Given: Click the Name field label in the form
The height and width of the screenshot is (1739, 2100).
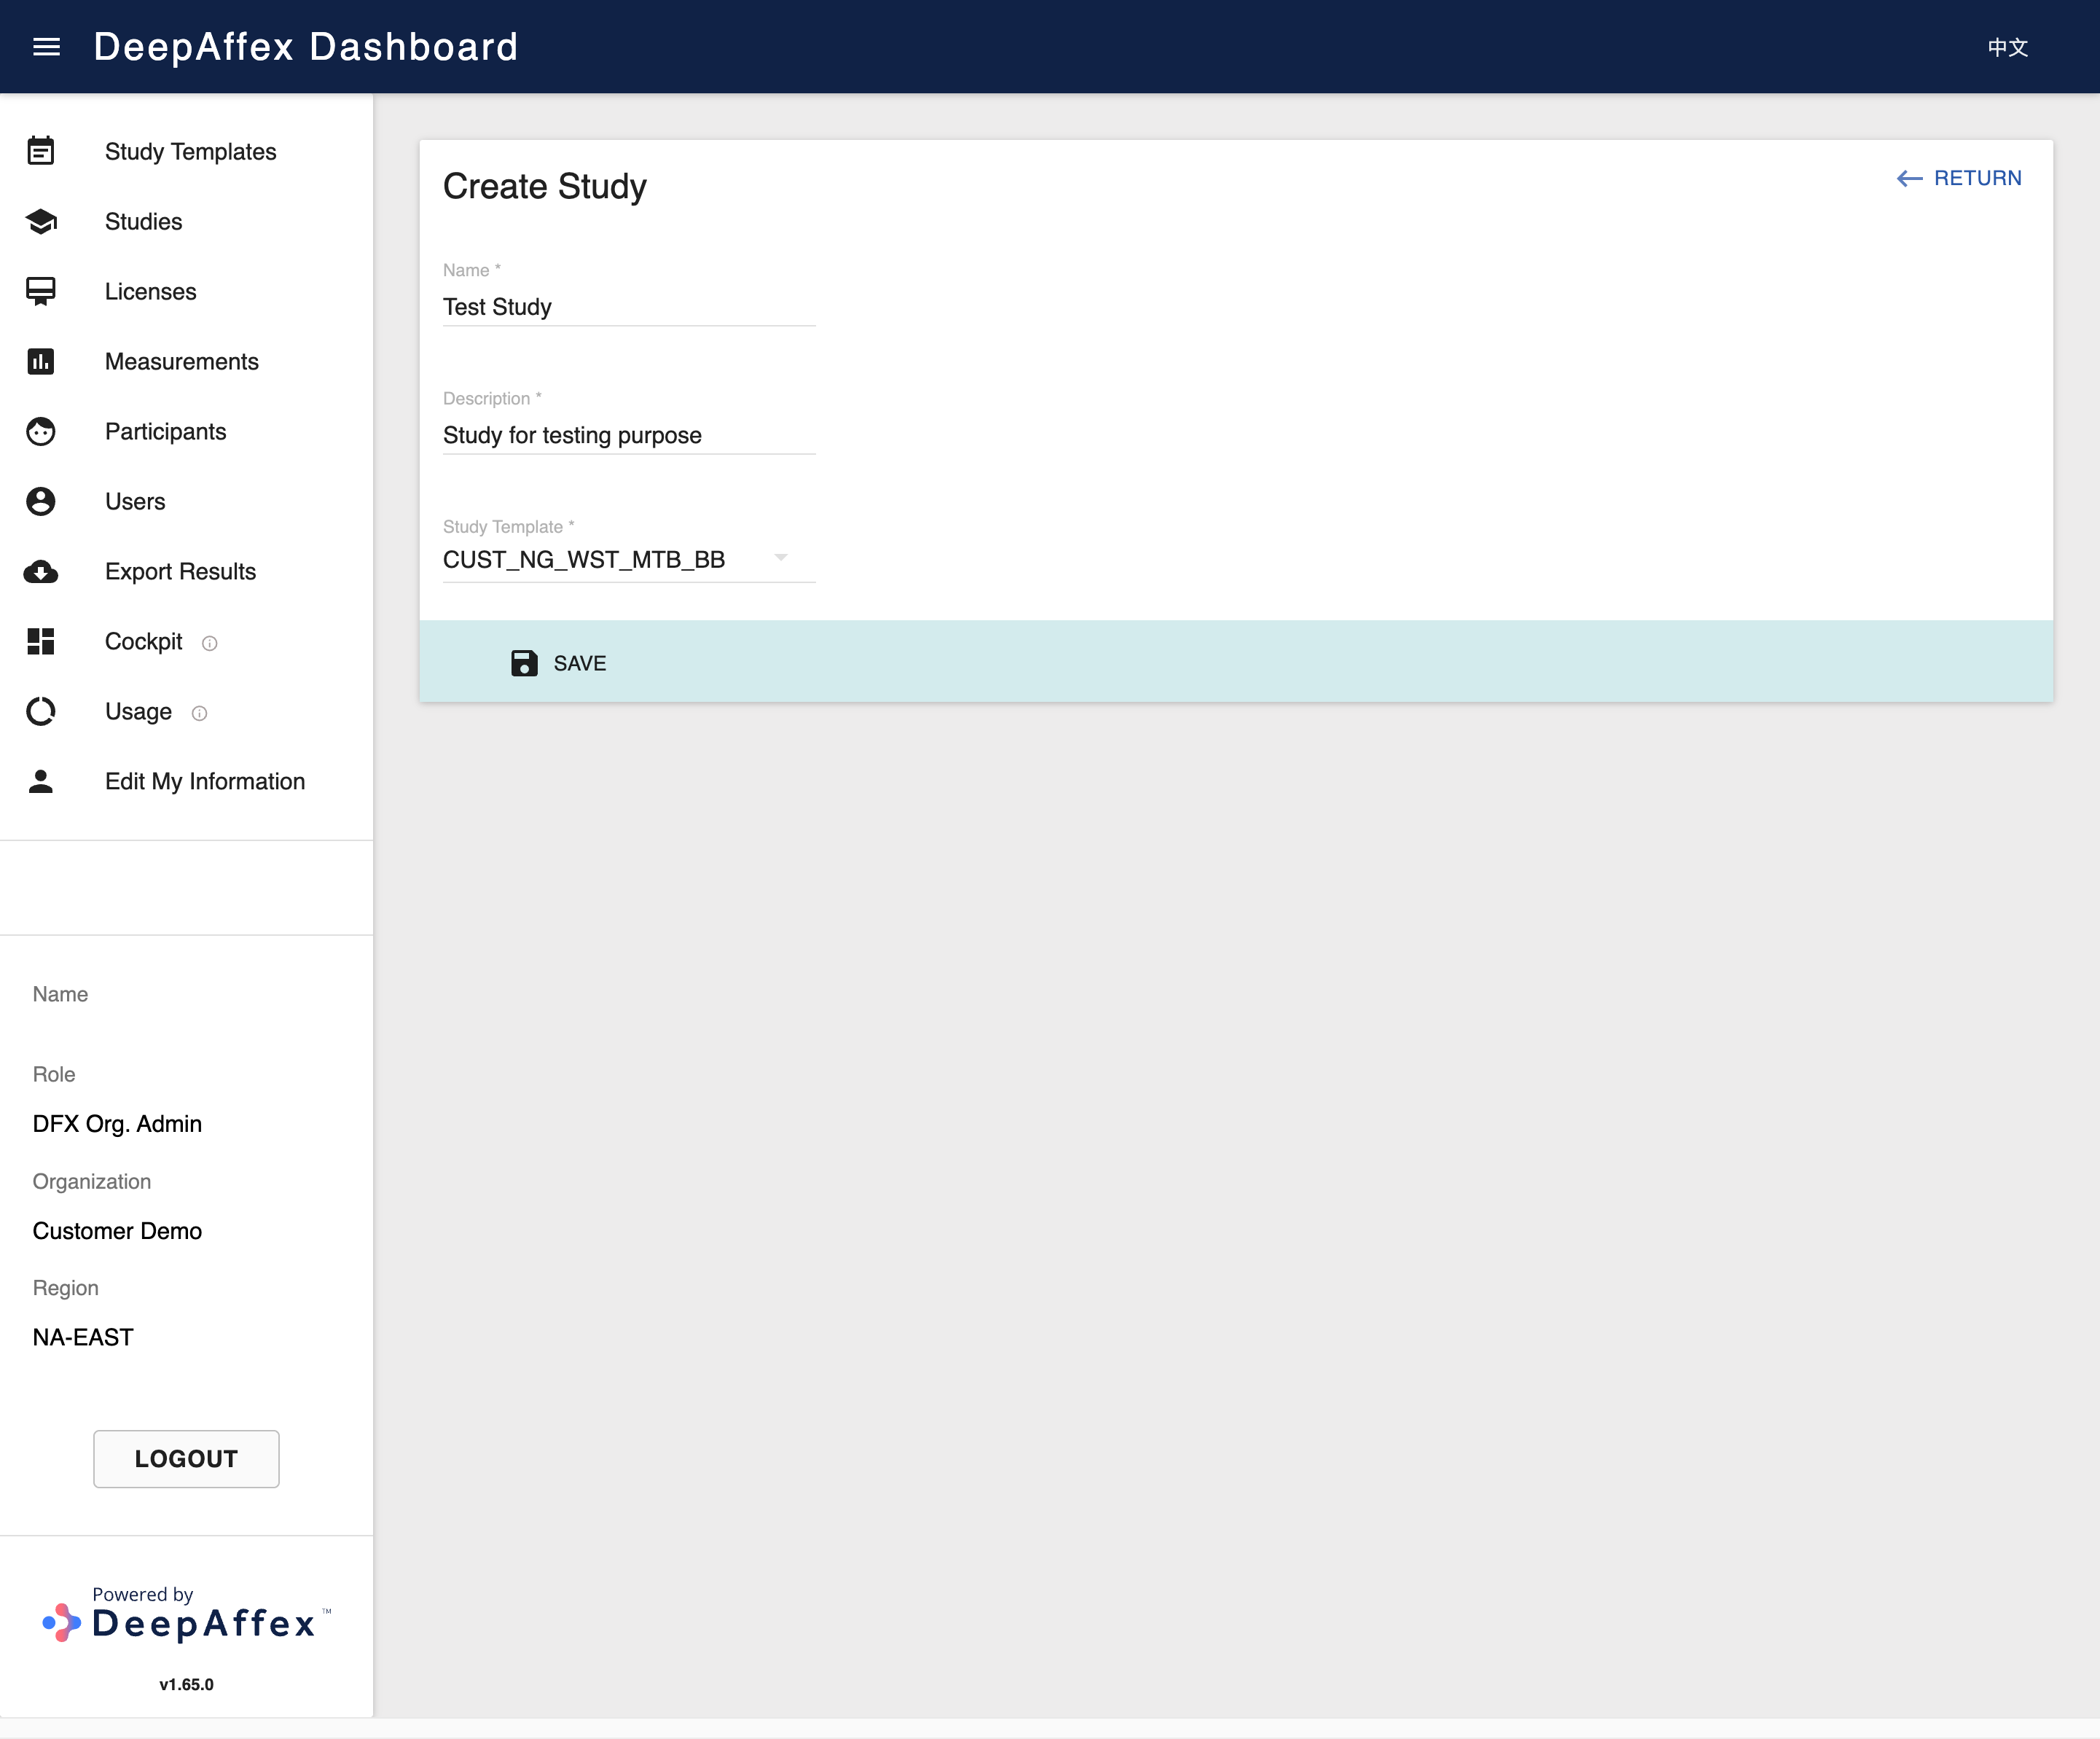Looking at the screenshot, I should click(x=472, y=270).
